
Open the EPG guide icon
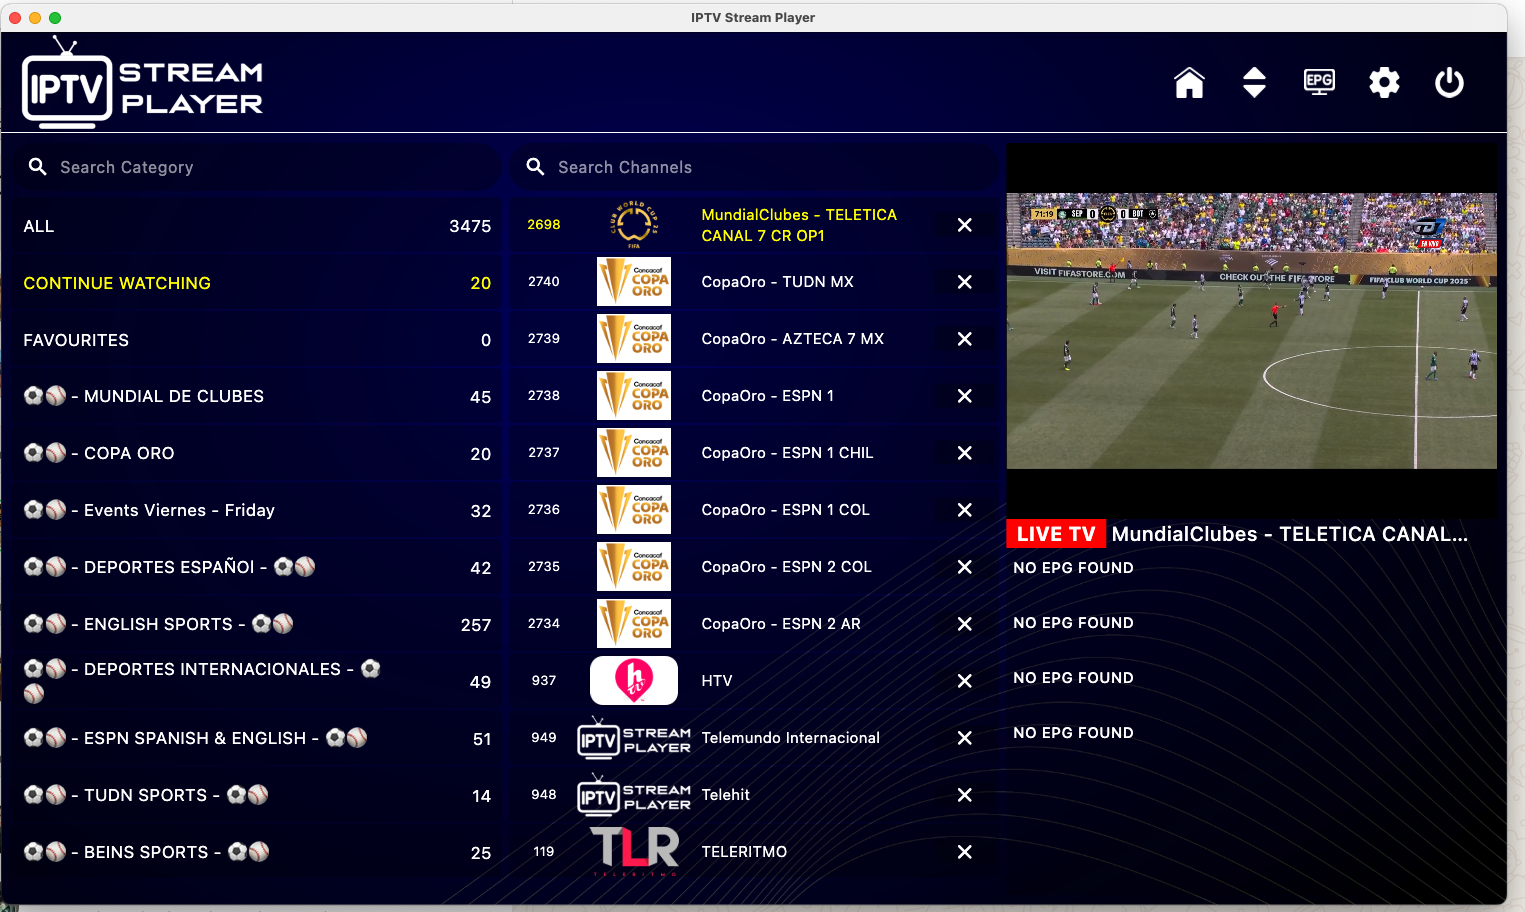(x=1319, y=82)
